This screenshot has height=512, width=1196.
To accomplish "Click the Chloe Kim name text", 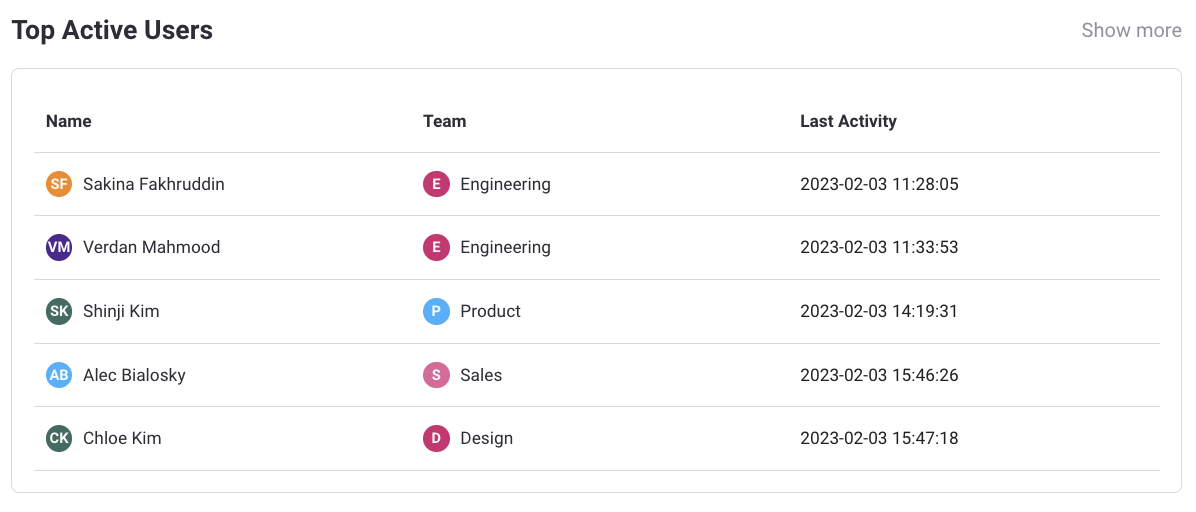I will click(122, 438).
